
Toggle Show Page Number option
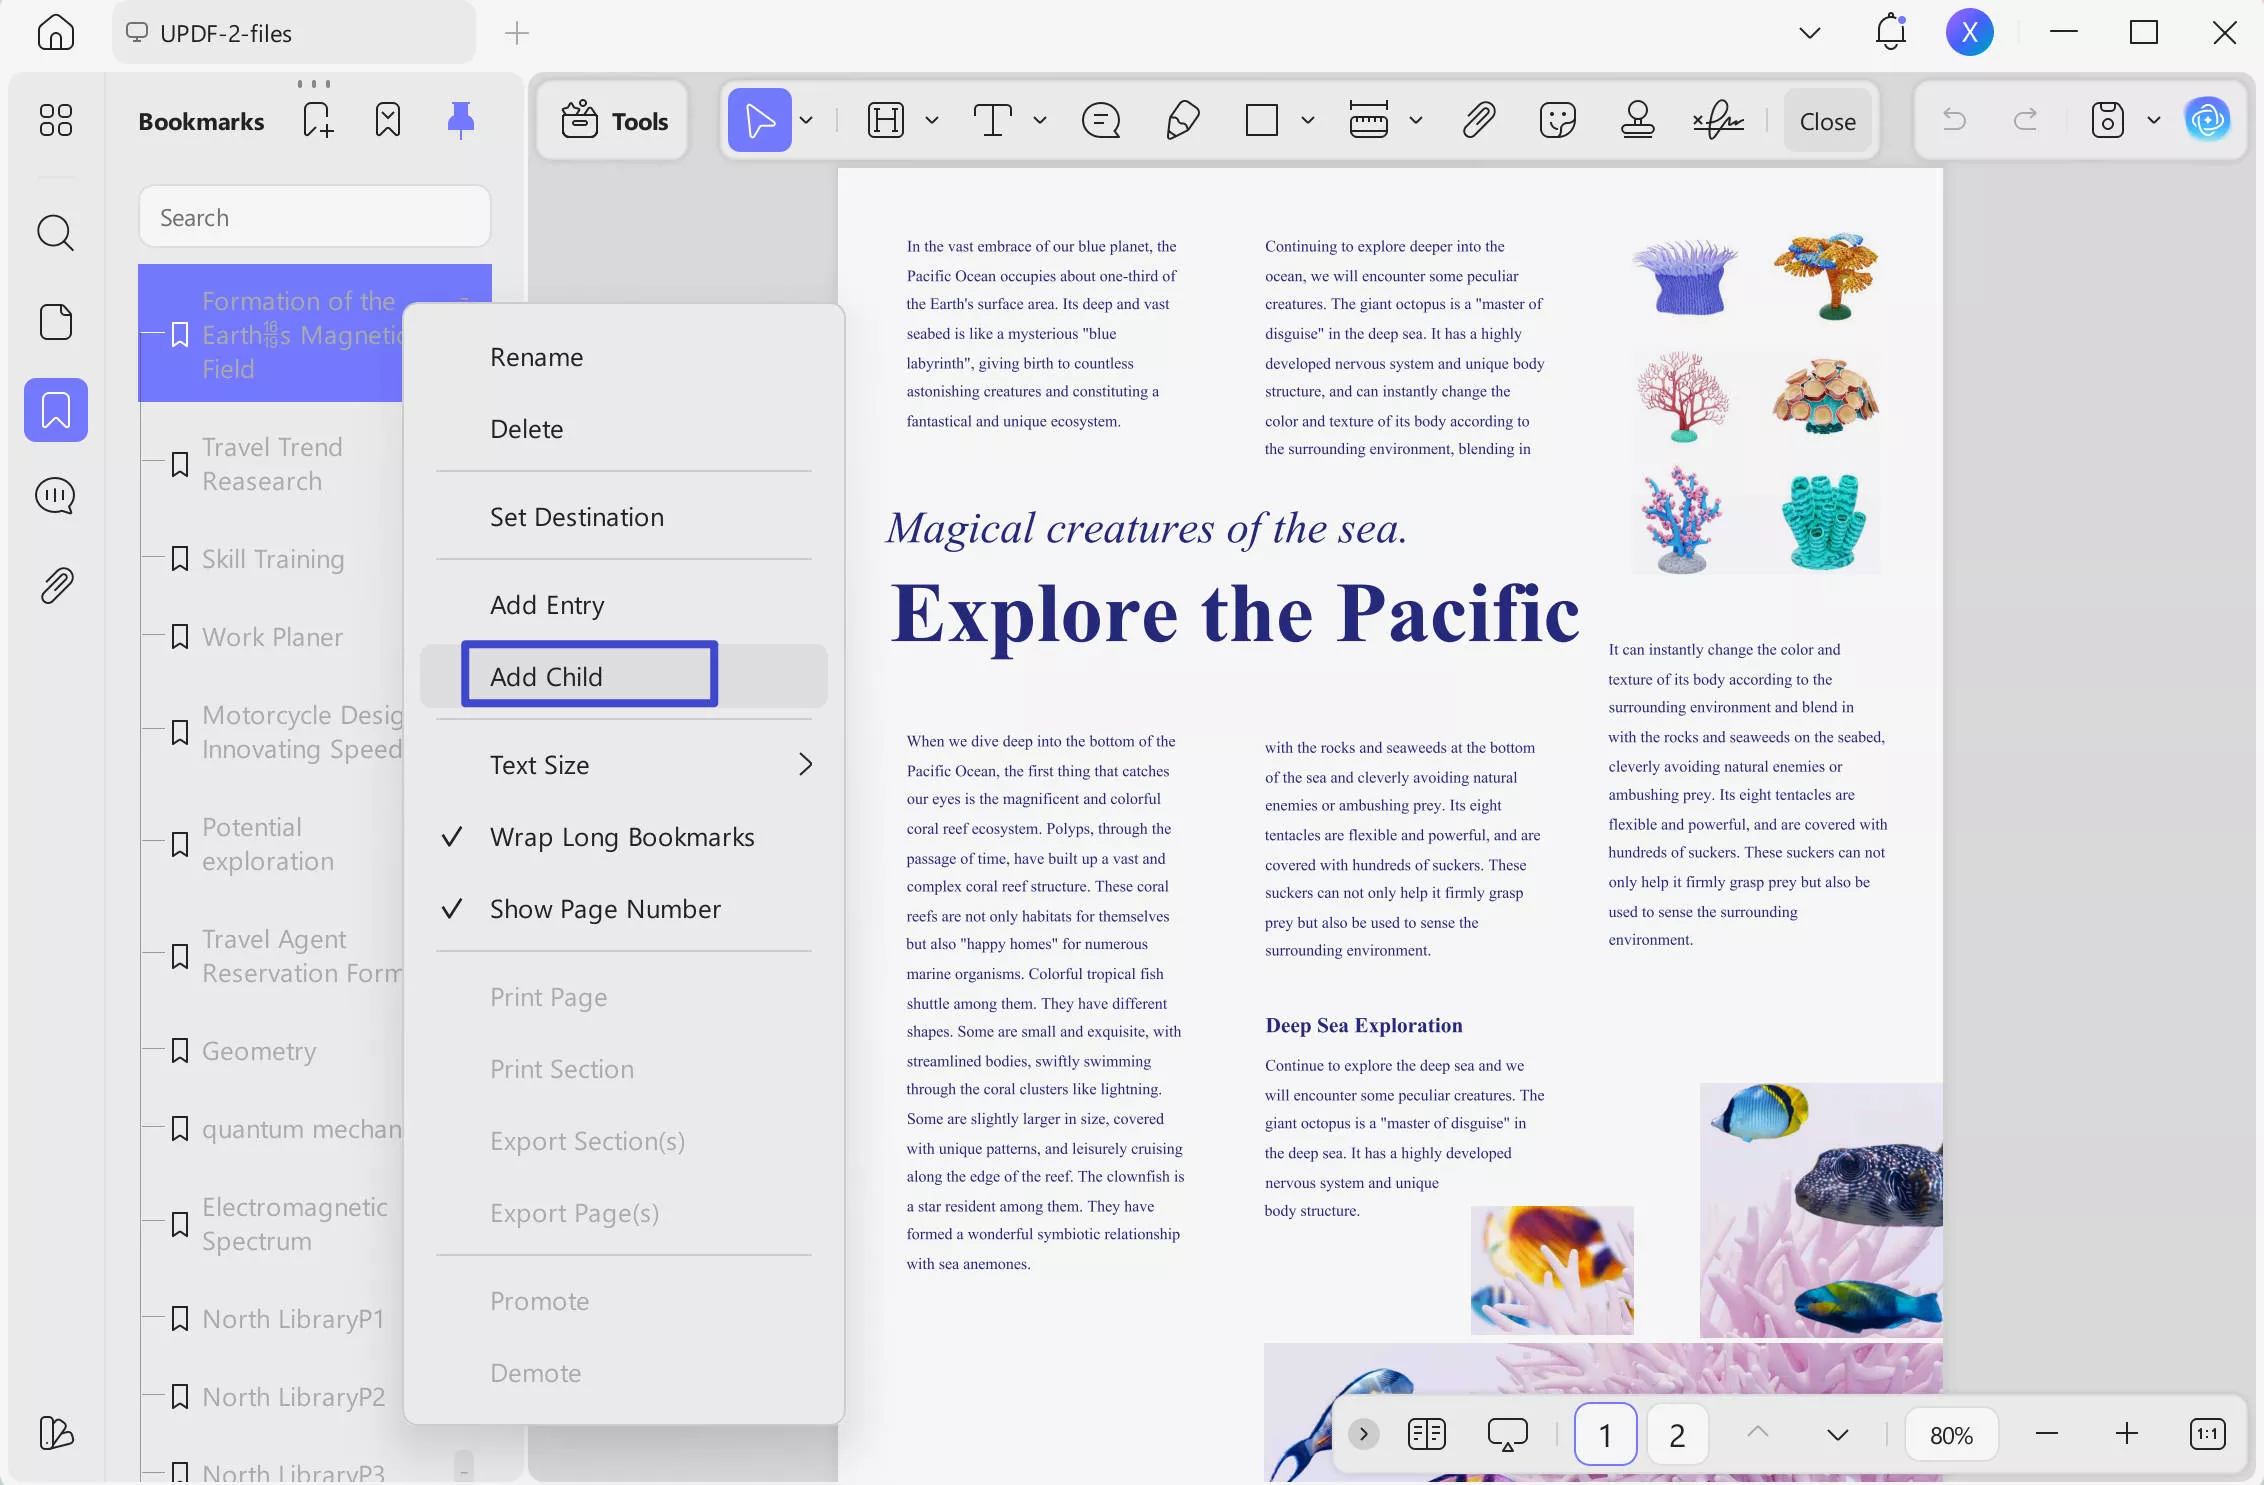coord(604,909)
